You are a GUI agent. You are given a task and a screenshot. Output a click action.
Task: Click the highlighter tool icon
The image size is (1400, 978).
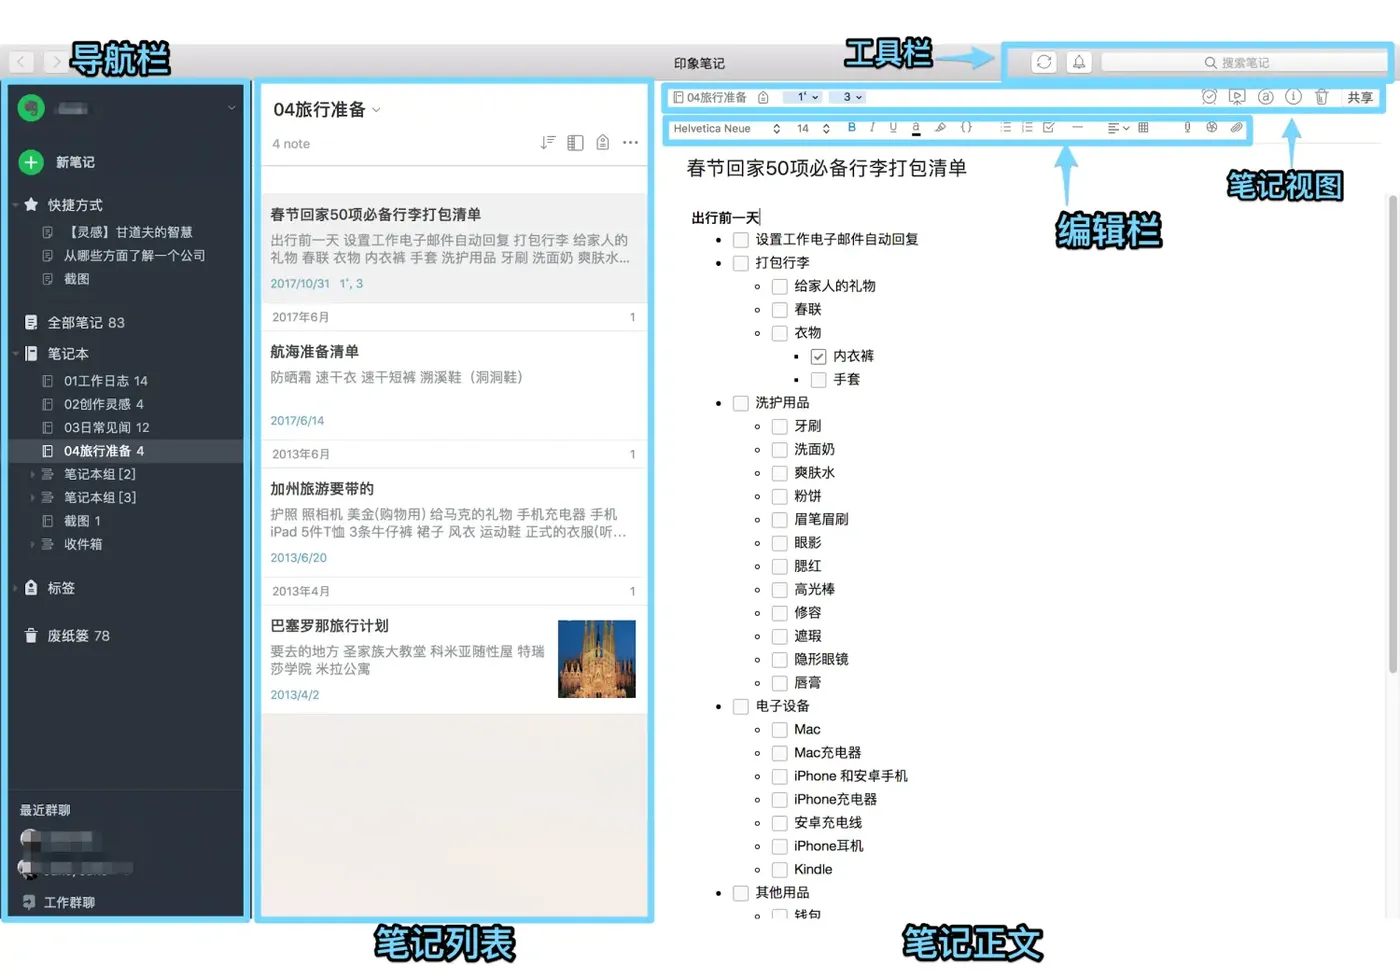point(940,127)
